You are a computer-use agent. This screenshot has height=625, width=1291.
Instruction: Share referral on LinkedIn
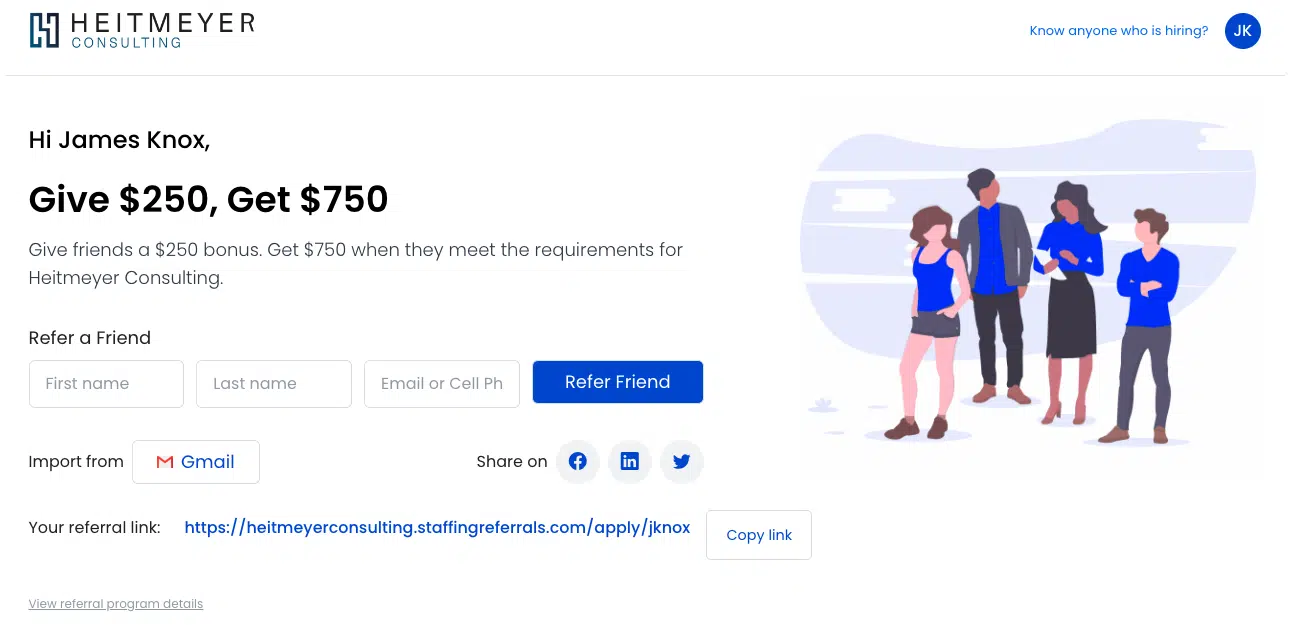pos(630,462)
